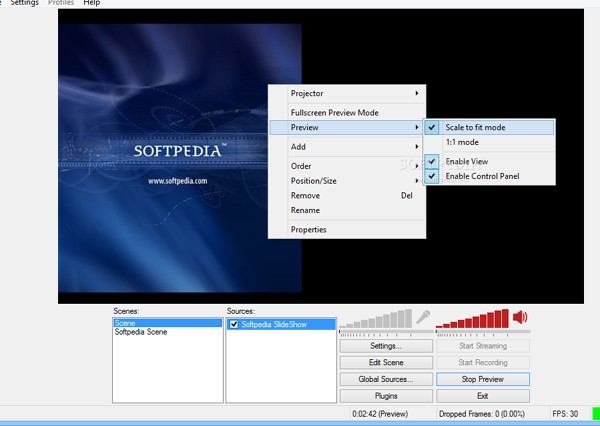Click the Stop Preview button
The width and height of the screenshot is (600, 426).
pos(483,379)
